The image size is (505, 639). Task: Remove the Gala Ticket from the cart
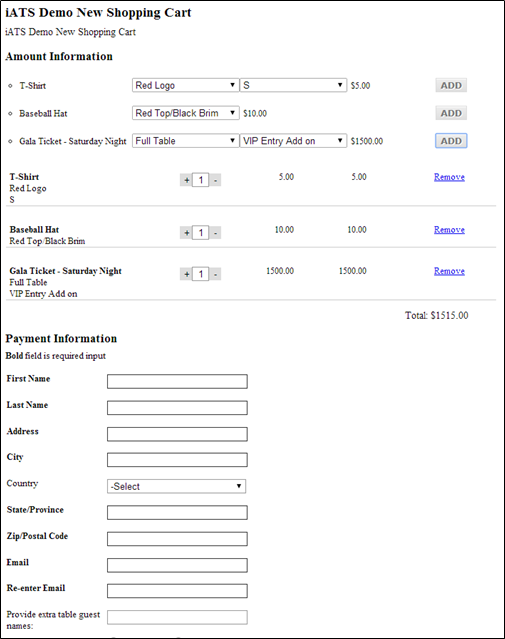[449, 271]
